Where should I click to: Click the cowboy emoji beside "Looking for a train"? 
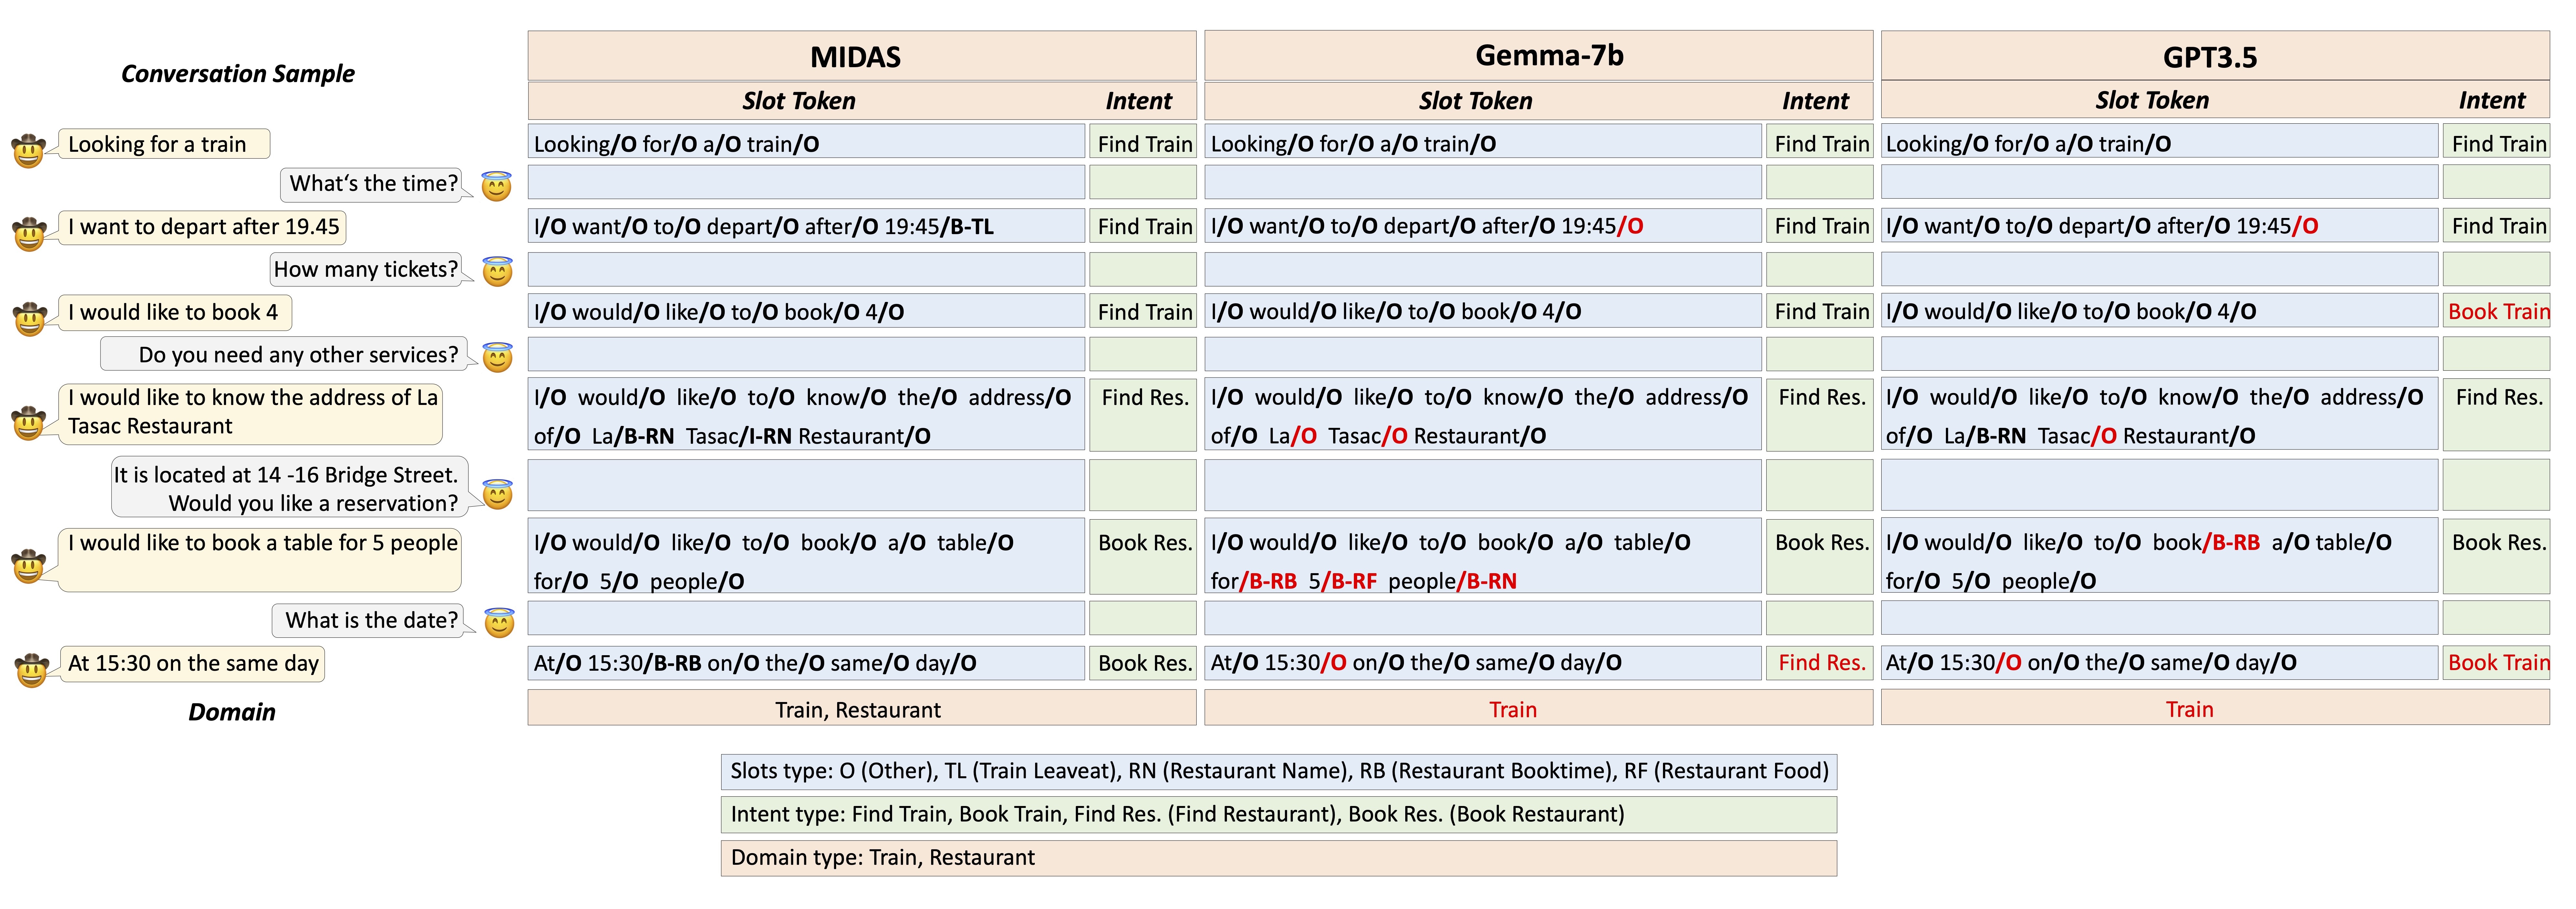pos(28,150)
